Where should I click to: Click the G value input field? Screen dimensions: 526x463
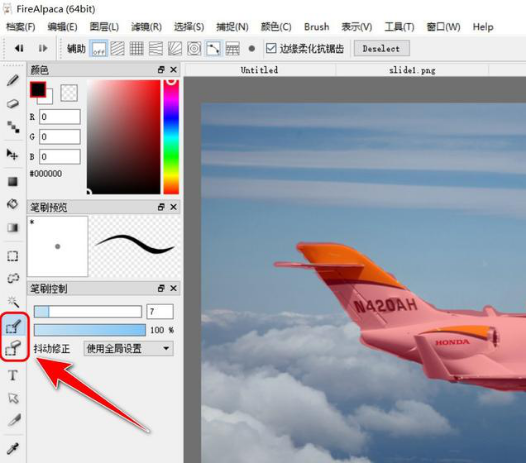(60, 137)
